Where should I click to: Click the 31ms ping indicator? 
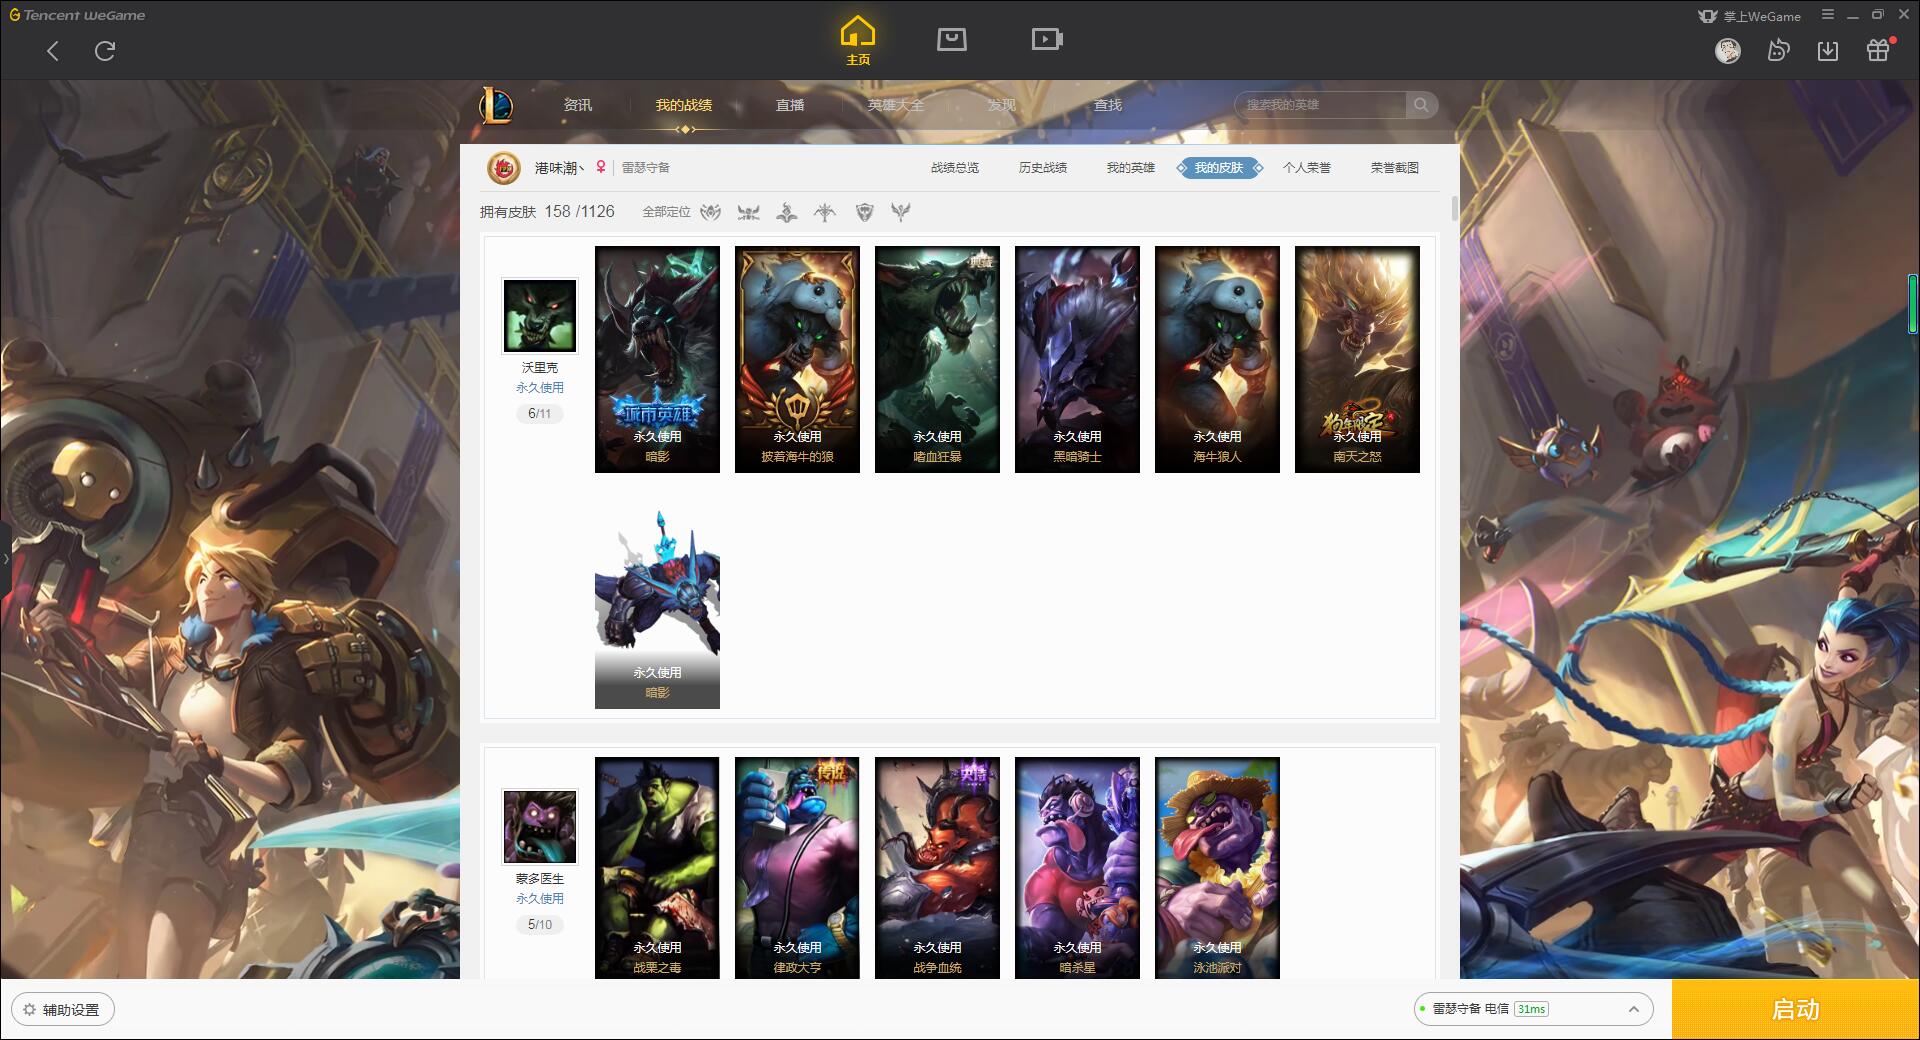point(1531,1009)
